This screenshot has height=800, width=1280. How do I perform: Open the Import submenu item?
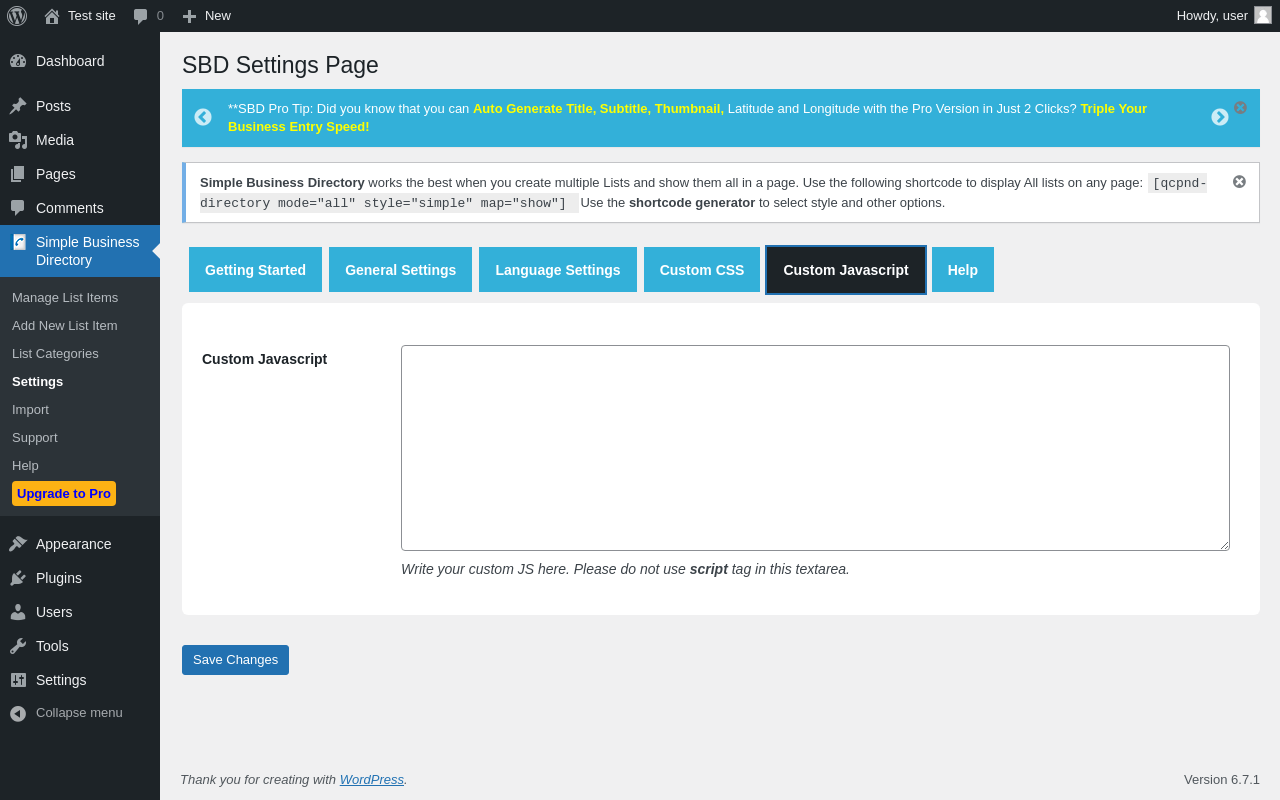[x=30, y=409]
